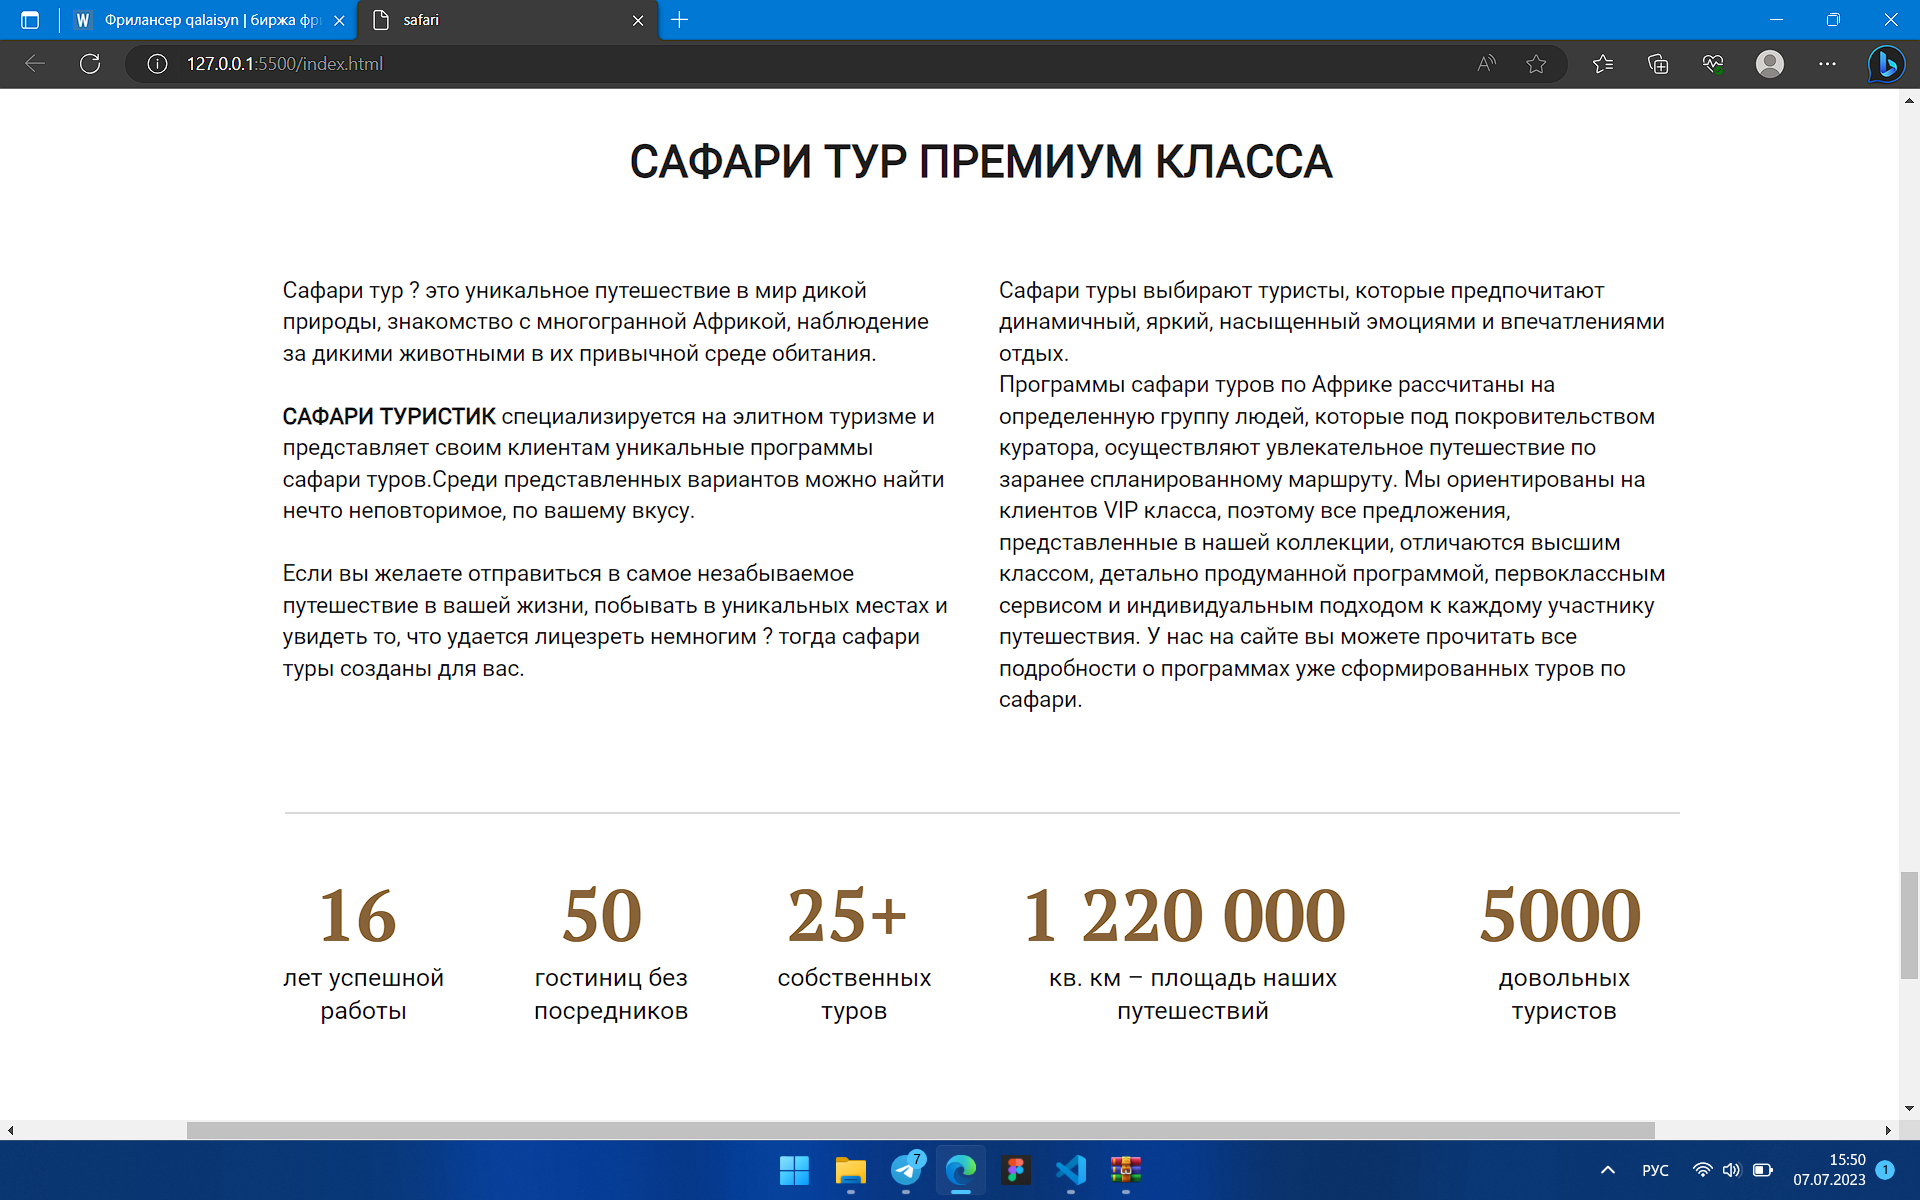Open the tab actions menu icon

(30, 20)
